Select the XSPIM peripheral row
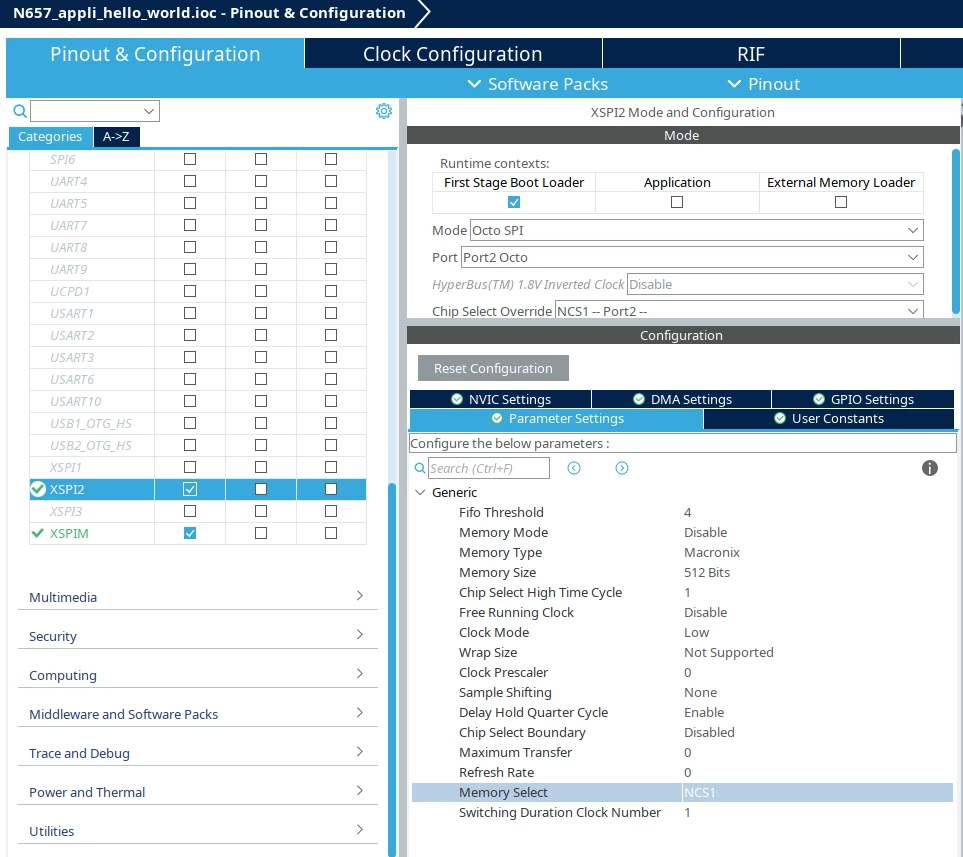This screenshot has width=963, height=857. point(198,533)
